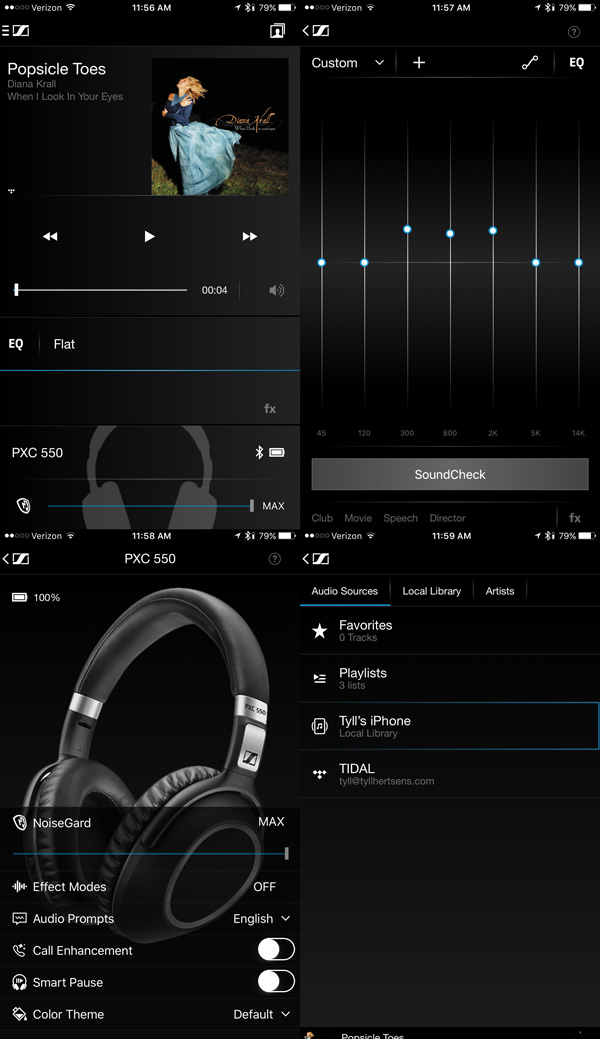Image resolution: width=600 pixels, height=1039 pixels.
Task: Tap the 100% battery indicator
Action: [36, 597]
